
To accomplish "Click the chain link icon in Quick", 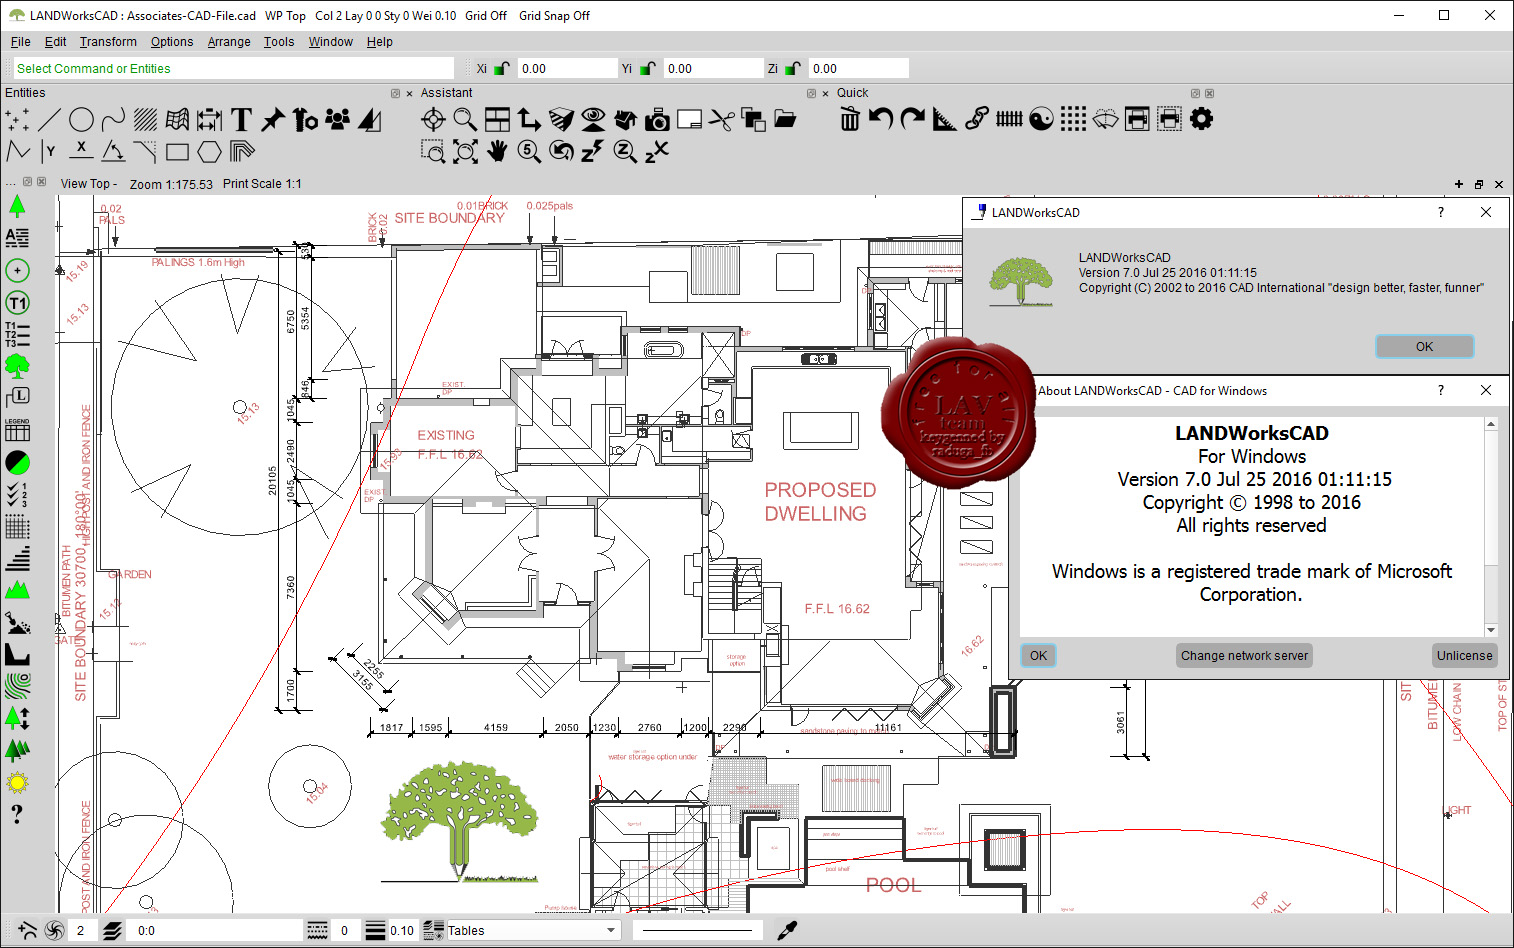I will tap(977, 120).
